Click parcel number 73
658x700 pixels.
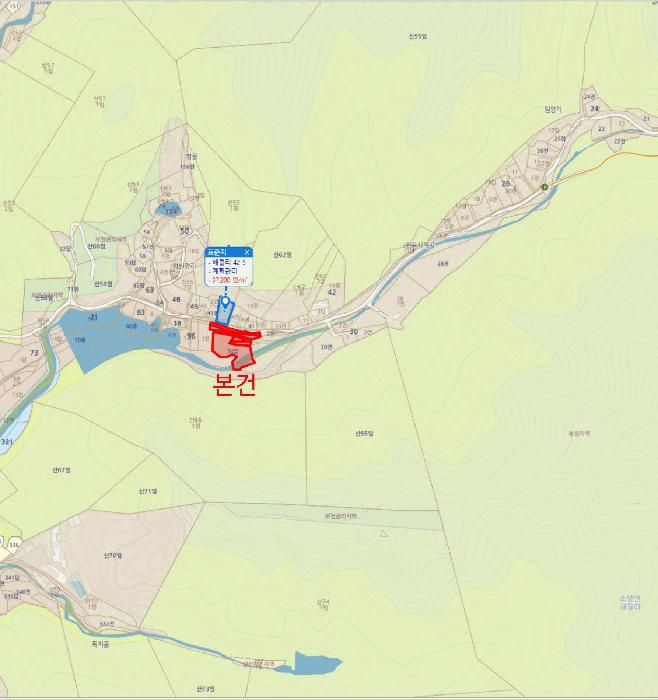34,353
